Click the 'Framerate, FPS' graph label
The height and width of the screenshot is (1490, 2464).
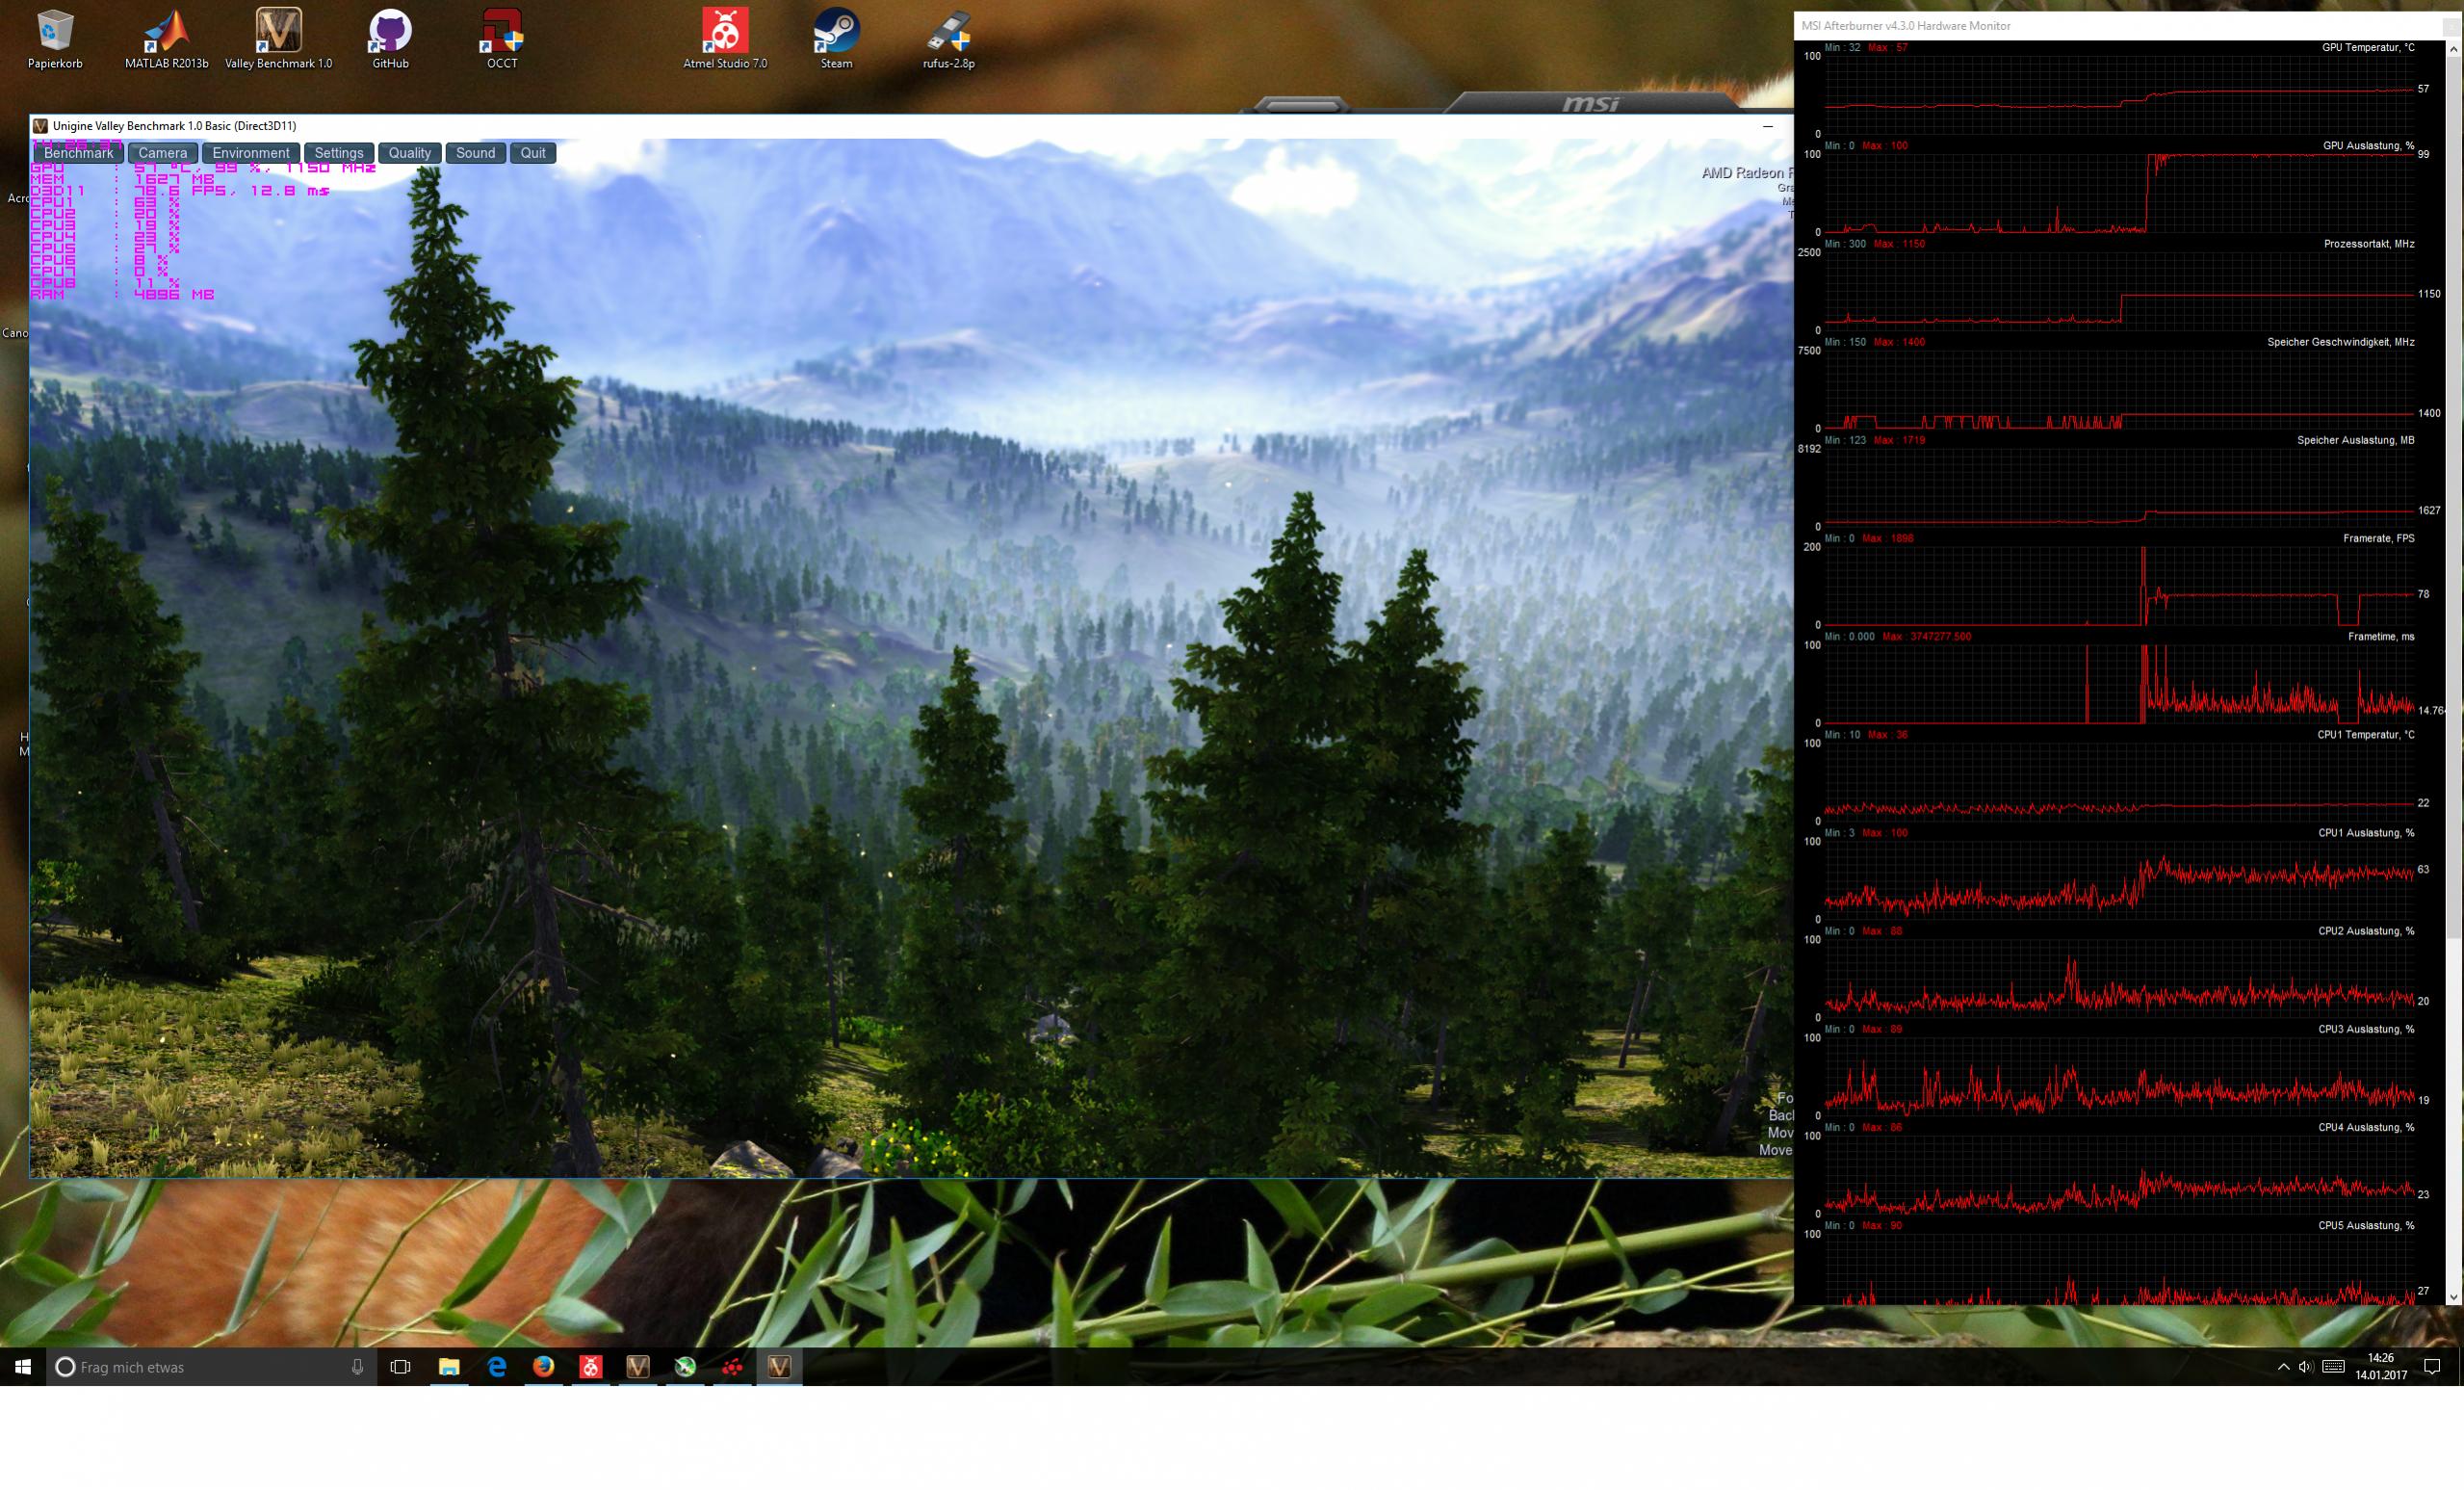[x=2378, y=539]
